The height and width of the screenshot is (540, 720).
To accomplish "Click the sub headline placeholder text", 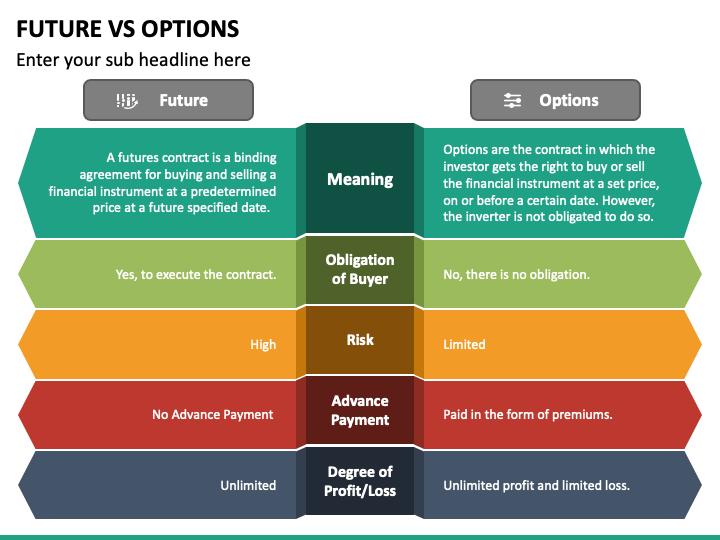I will click(x=134, y=60).
